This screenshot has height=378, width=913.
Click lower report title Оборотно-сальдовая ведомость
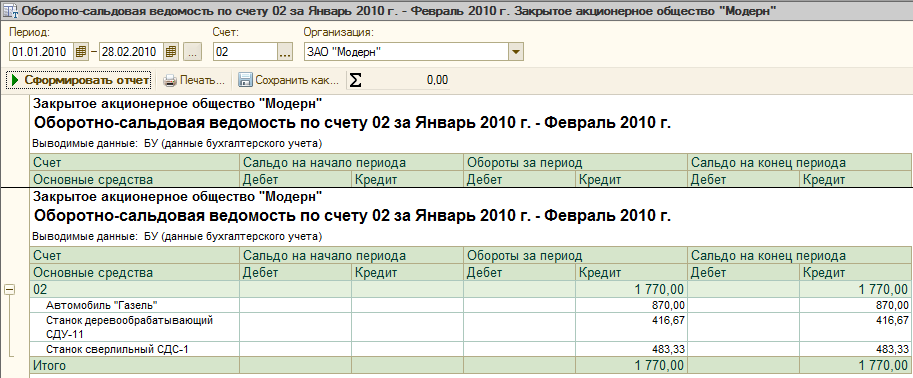coord(352,217)
